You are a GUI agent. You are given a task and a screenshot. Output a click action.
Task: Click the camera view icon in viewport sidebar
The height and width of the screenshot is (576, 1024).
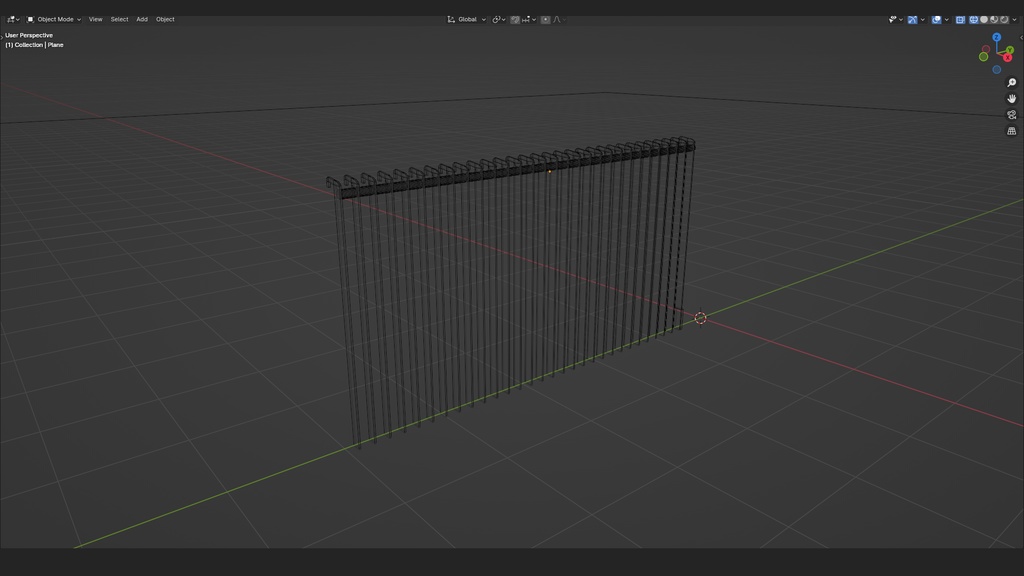click(x=1011, y=115)
